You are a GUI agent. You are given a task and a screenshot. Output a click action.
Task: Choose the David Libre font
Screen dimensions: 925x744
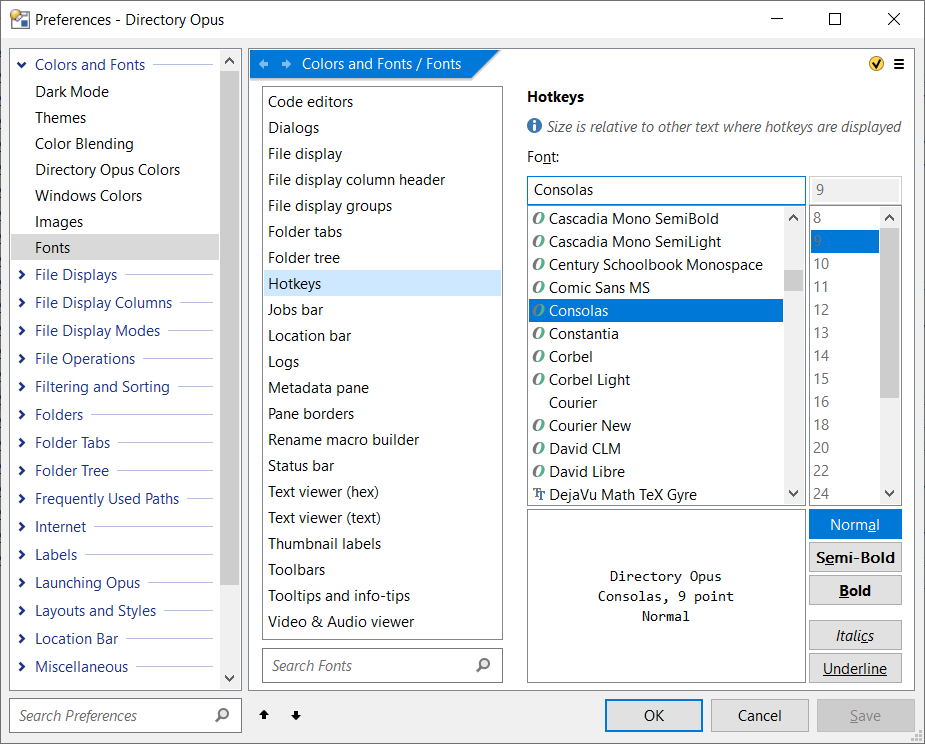(656, 471)
